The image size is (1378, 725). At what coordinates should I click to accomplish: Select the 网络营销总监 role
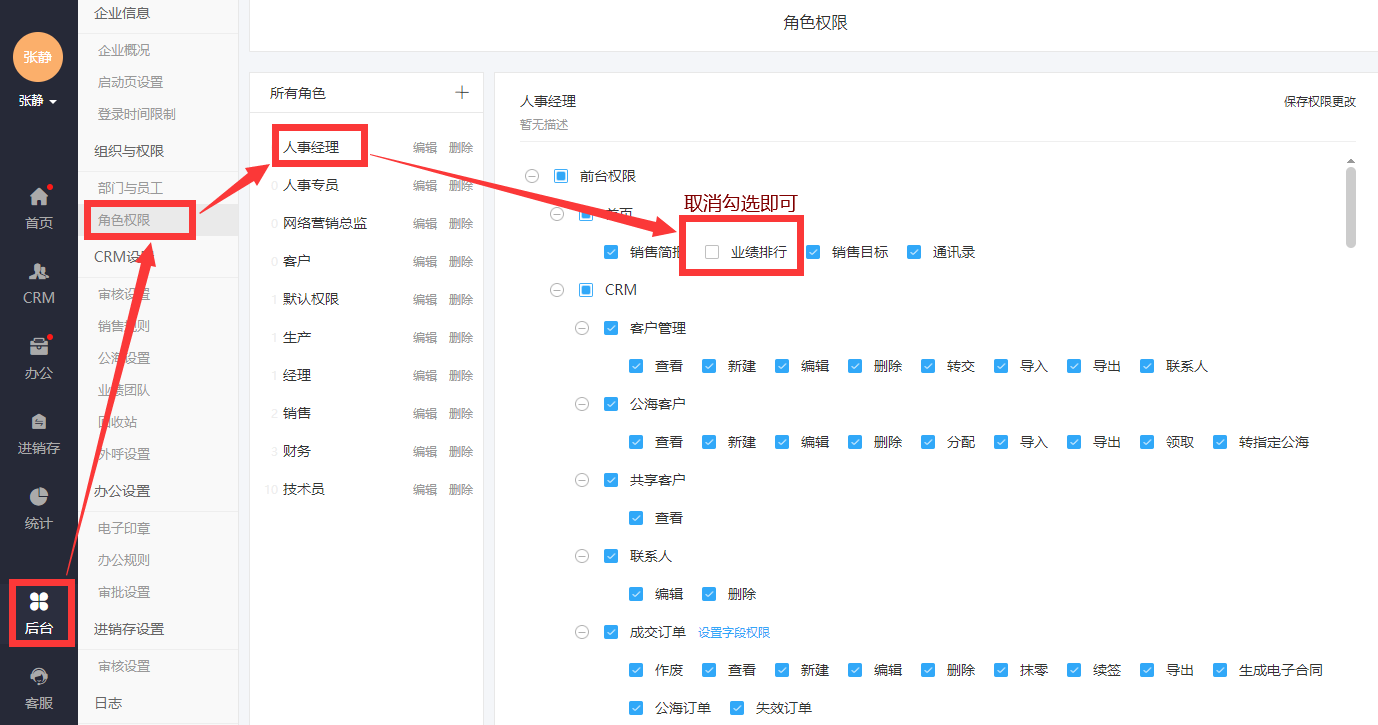(325, 223)
